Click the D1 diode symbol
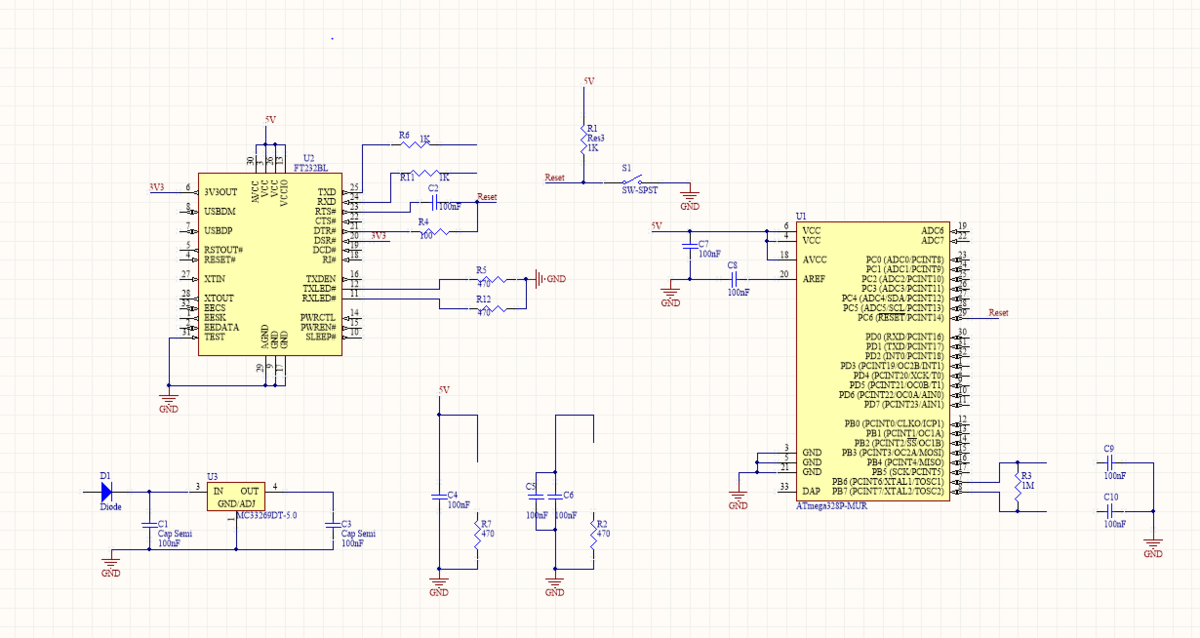Image resolution: width=1200 pixels, height=638 pixels. tap(106, 491)
